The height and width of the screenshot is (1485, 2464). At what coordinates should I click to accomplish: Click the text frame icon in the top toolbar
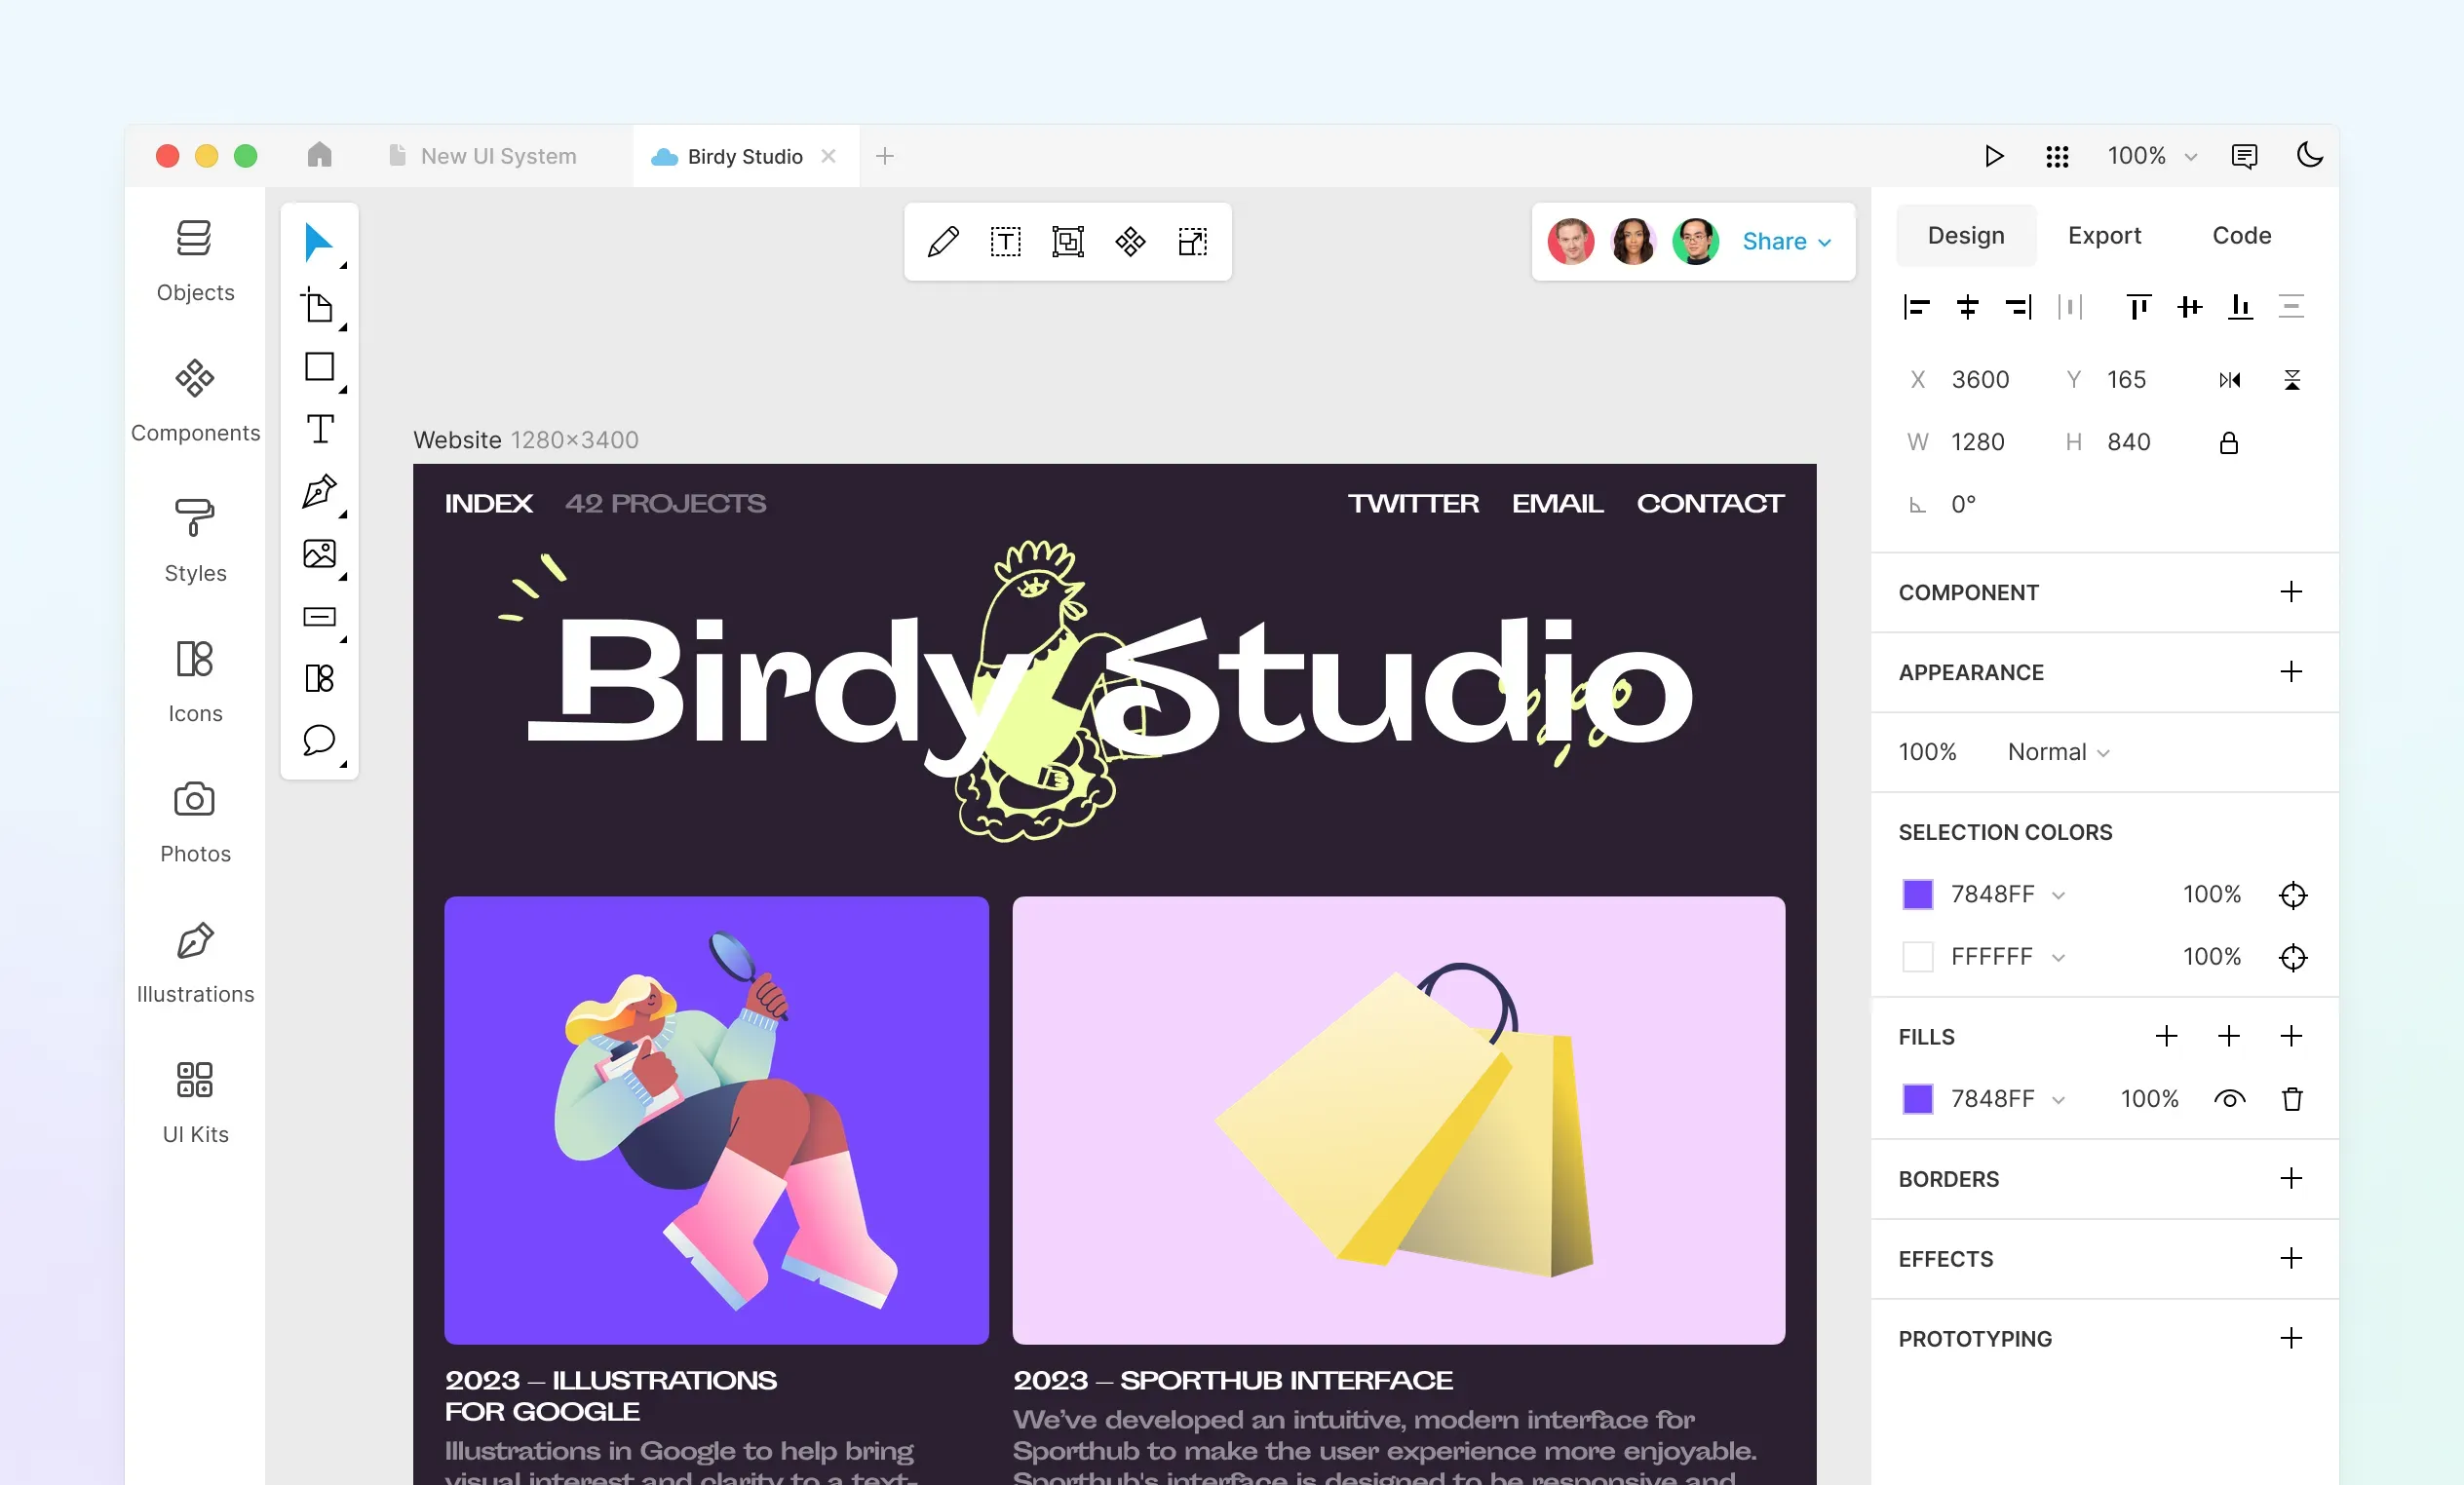pyautogui.click(x=1005, y=242)
